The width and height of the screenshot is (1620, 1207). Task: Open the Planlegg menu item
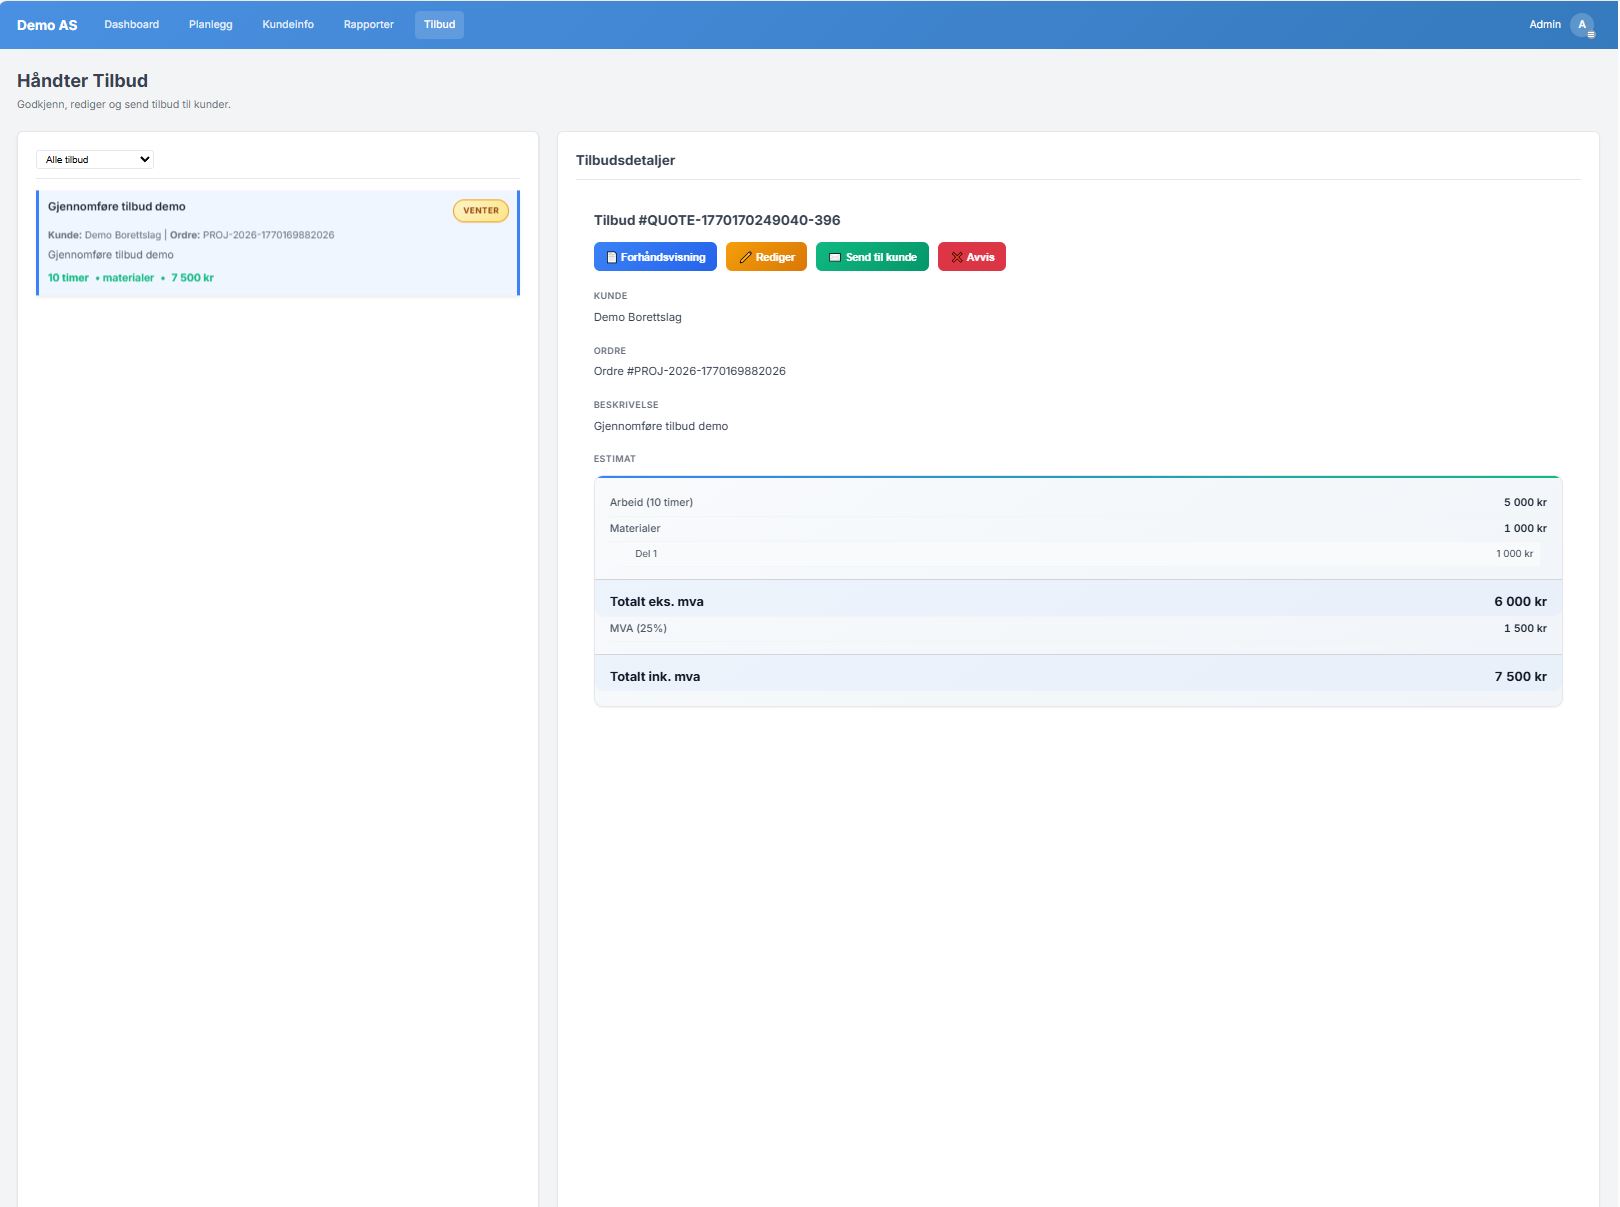click(210, 25)
